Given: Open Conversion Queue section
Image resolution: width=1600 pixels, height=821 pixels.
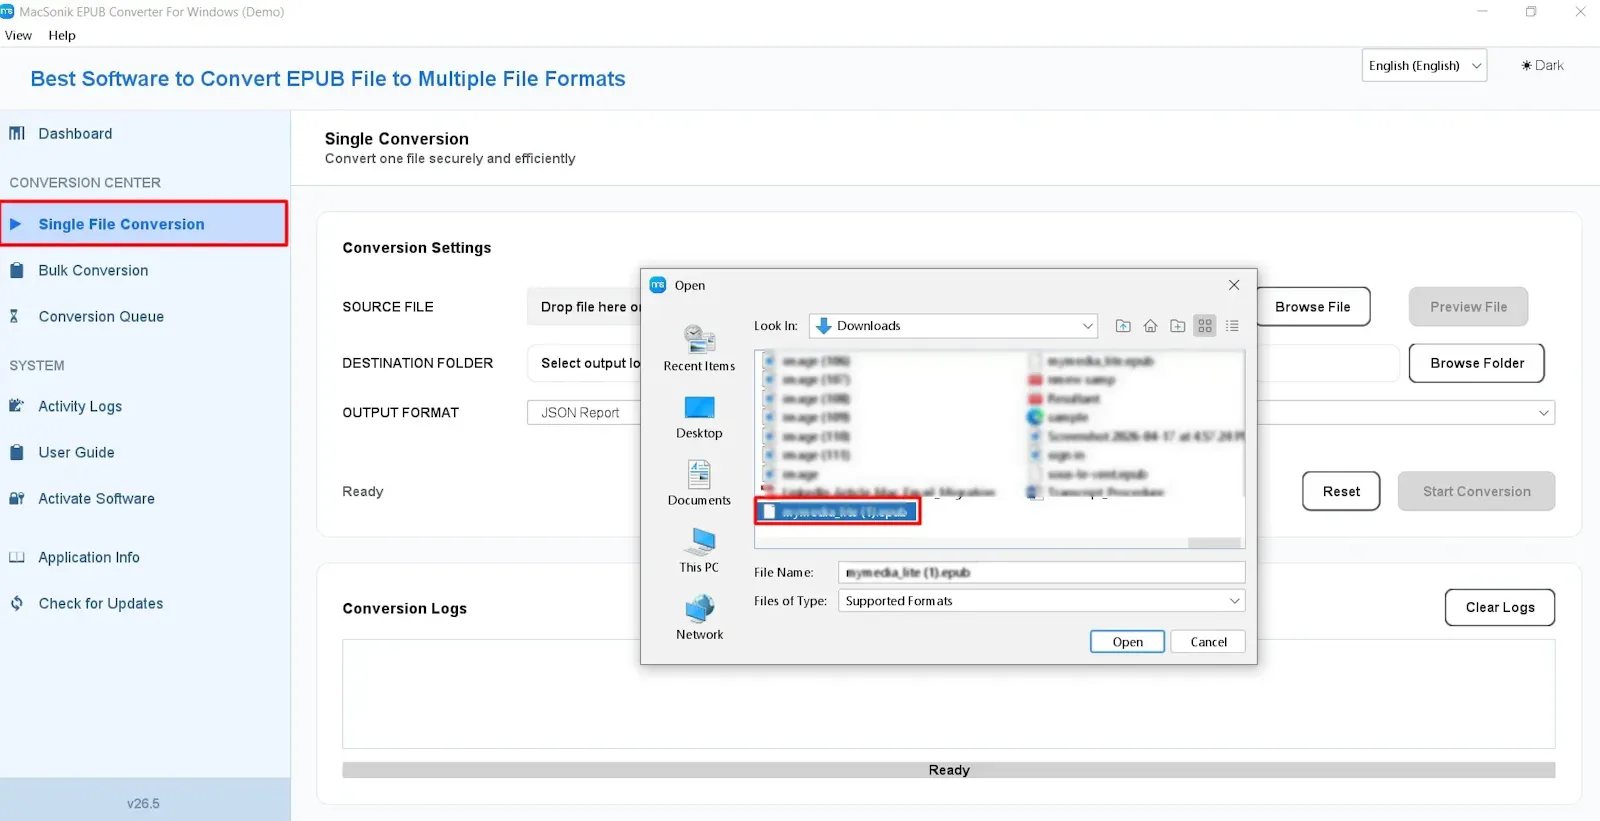Looking at the screenshot, I should pyautogui.click(x=101, y=316).
